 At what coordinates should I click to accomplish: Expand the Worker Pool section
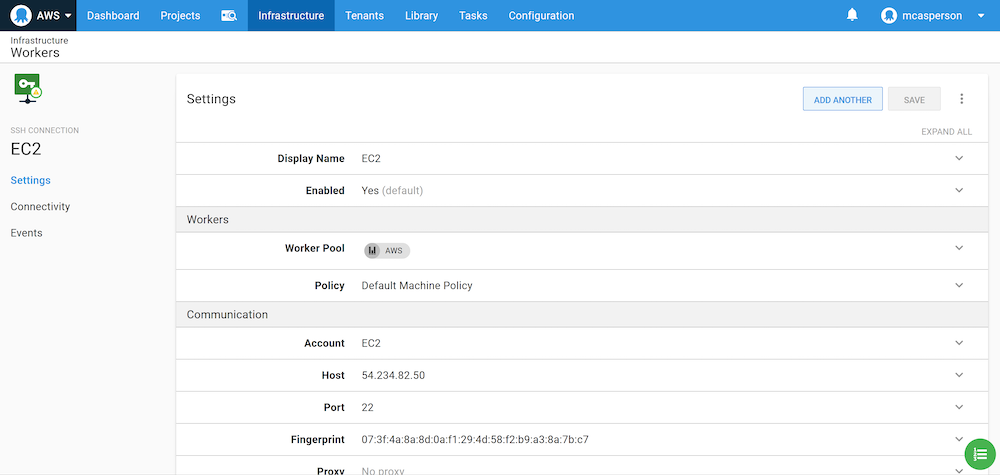[x=958, y=248]
